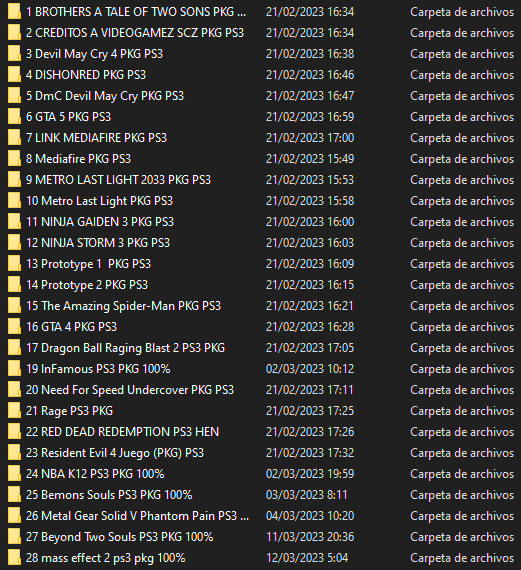
Task: Click '15 The Amazing Spider-Man PKG PS3' name
Action: pyautogui.click(x=123, y=306)
